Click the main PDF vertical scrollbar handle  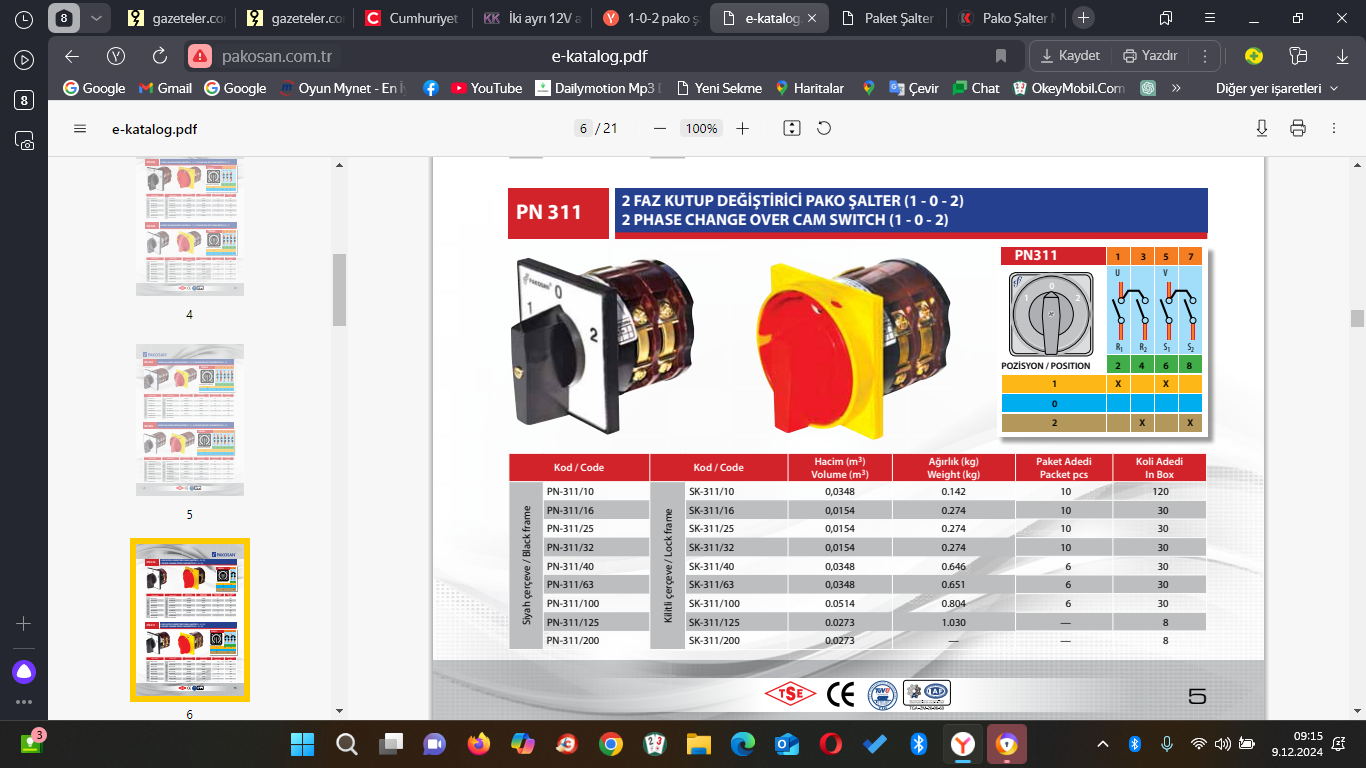pos(1357,318)
